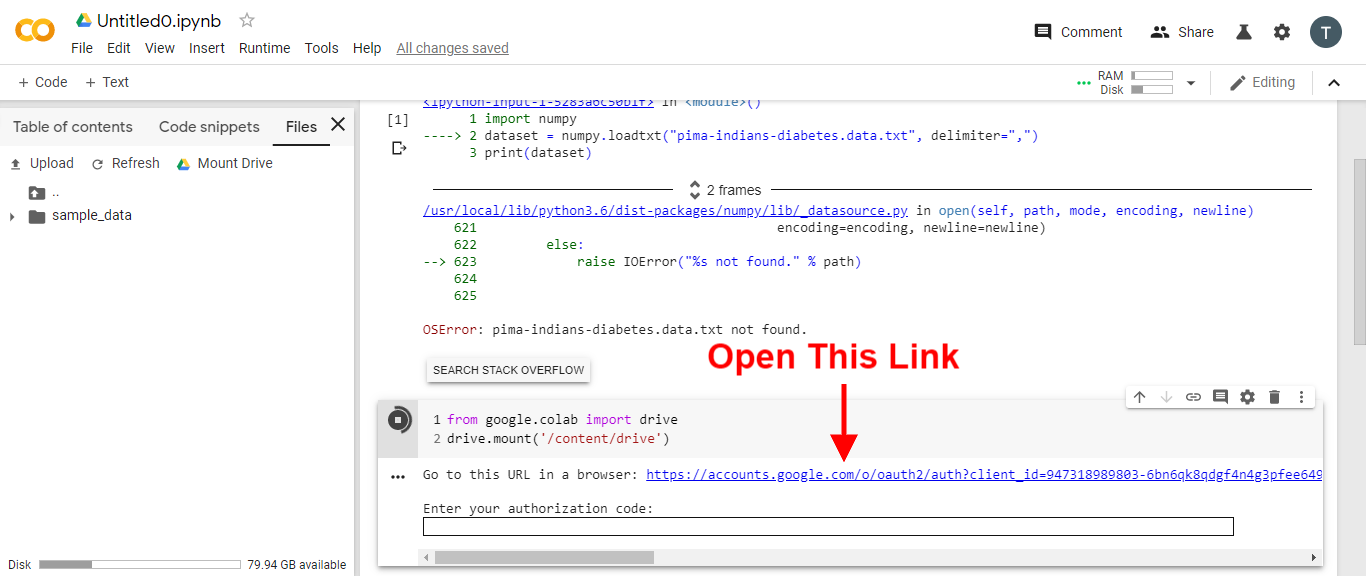
Task: Collapse the header with the chevron toggle
Action: click(x=1334, y=82)
